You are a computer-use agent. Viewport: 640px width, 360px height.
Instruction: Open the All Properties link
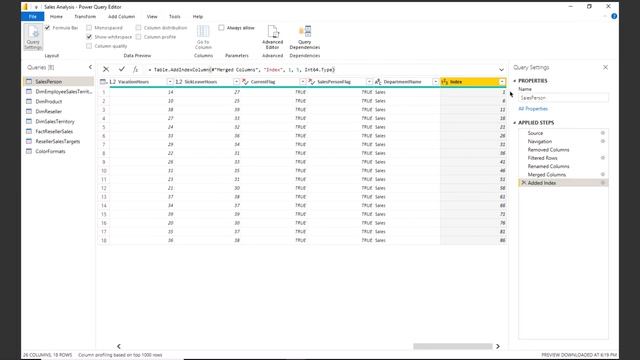tap(533, 109)
